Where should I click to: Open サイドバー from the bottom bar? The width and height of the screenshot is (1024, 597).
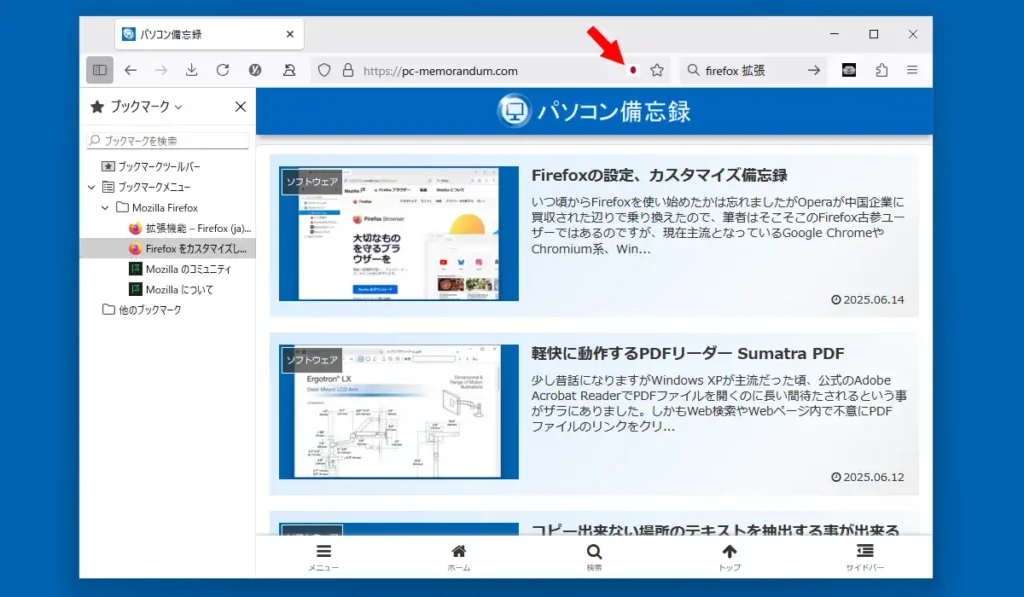pos(865,558)
